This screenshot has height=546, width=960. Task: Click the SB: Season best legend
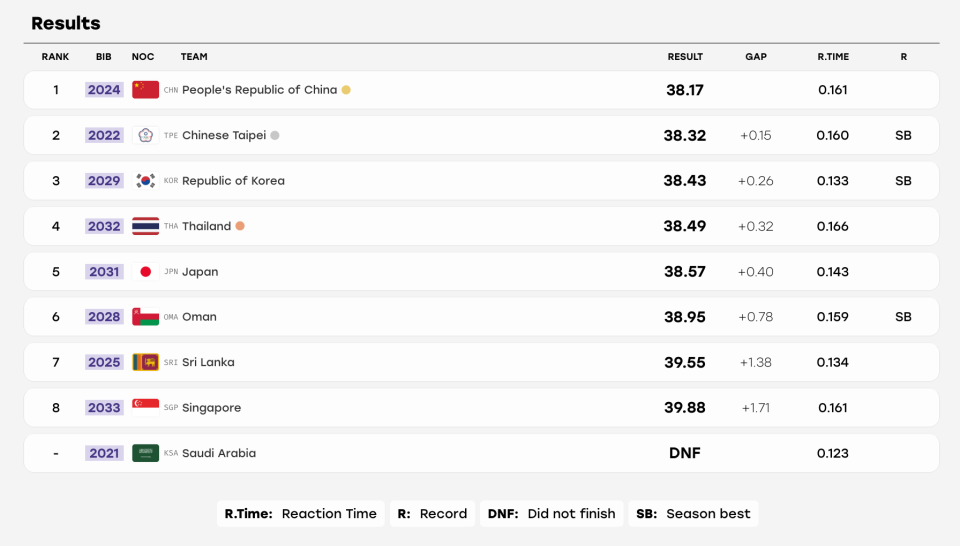693,514
